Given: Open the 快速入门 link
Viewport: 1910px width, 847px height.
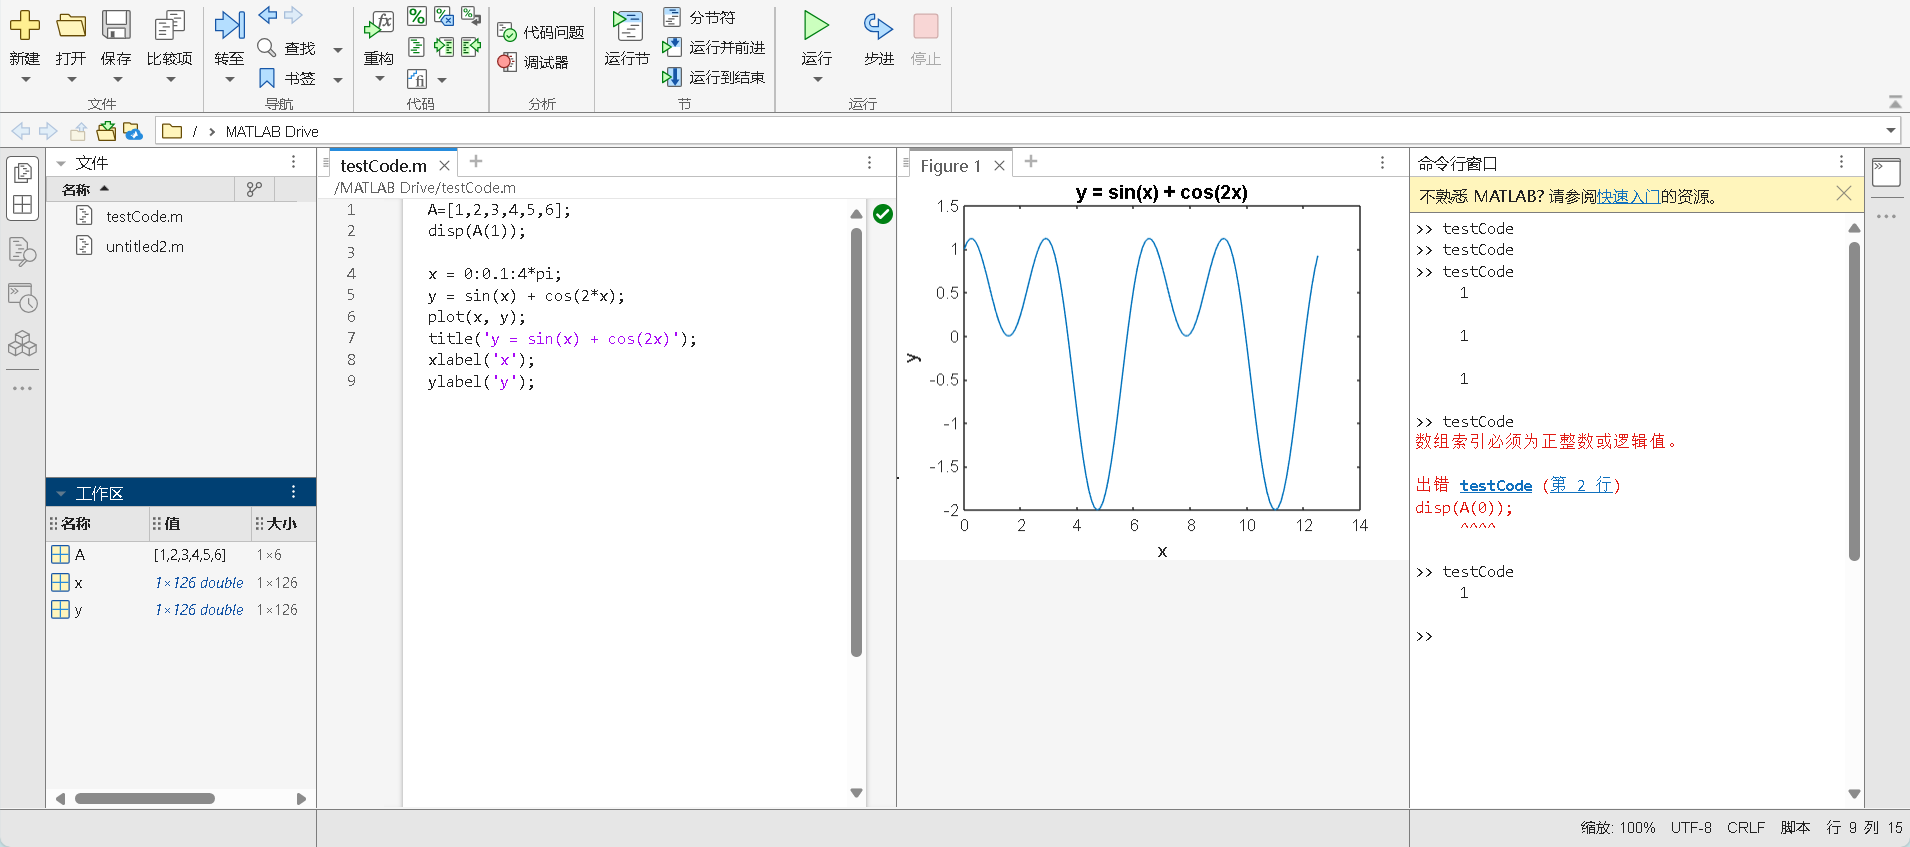Looking at the screenshot, I should 1628,197.
